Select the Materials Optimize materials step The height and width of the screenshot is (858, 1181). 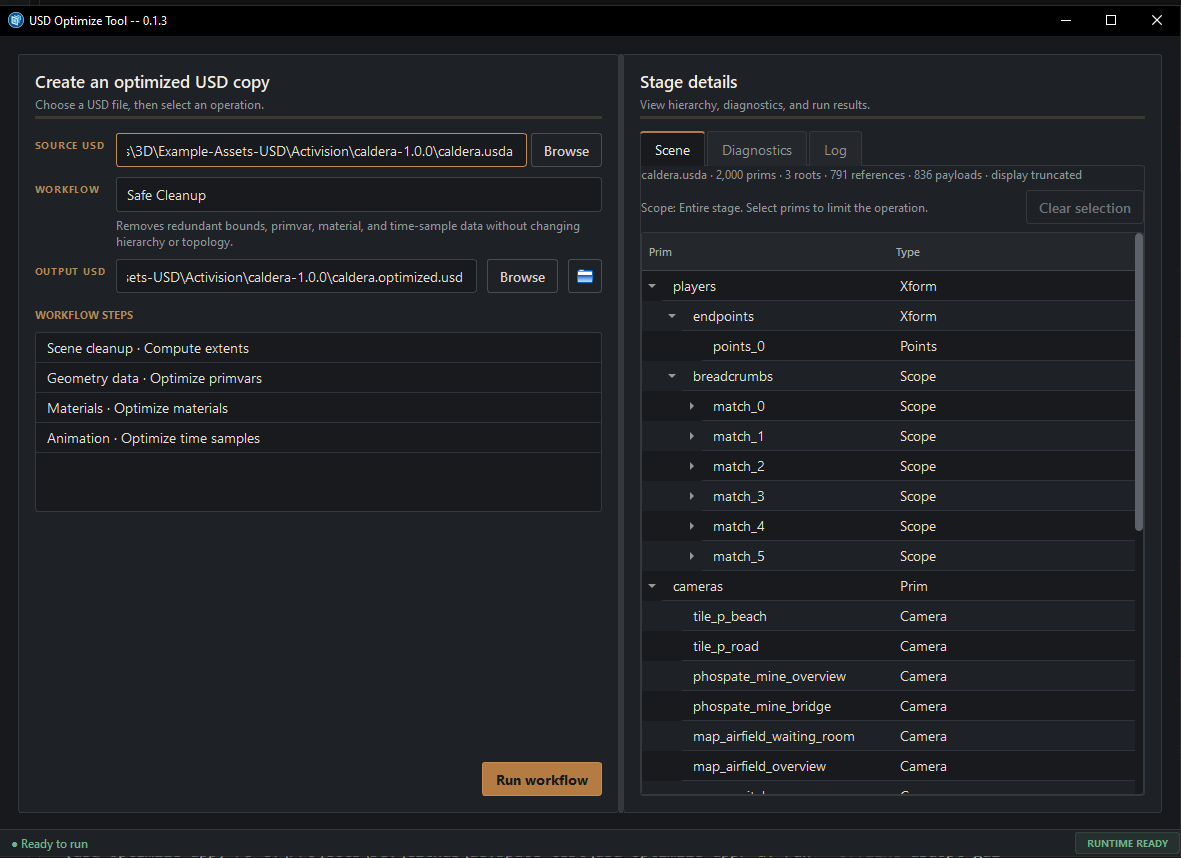318,408
